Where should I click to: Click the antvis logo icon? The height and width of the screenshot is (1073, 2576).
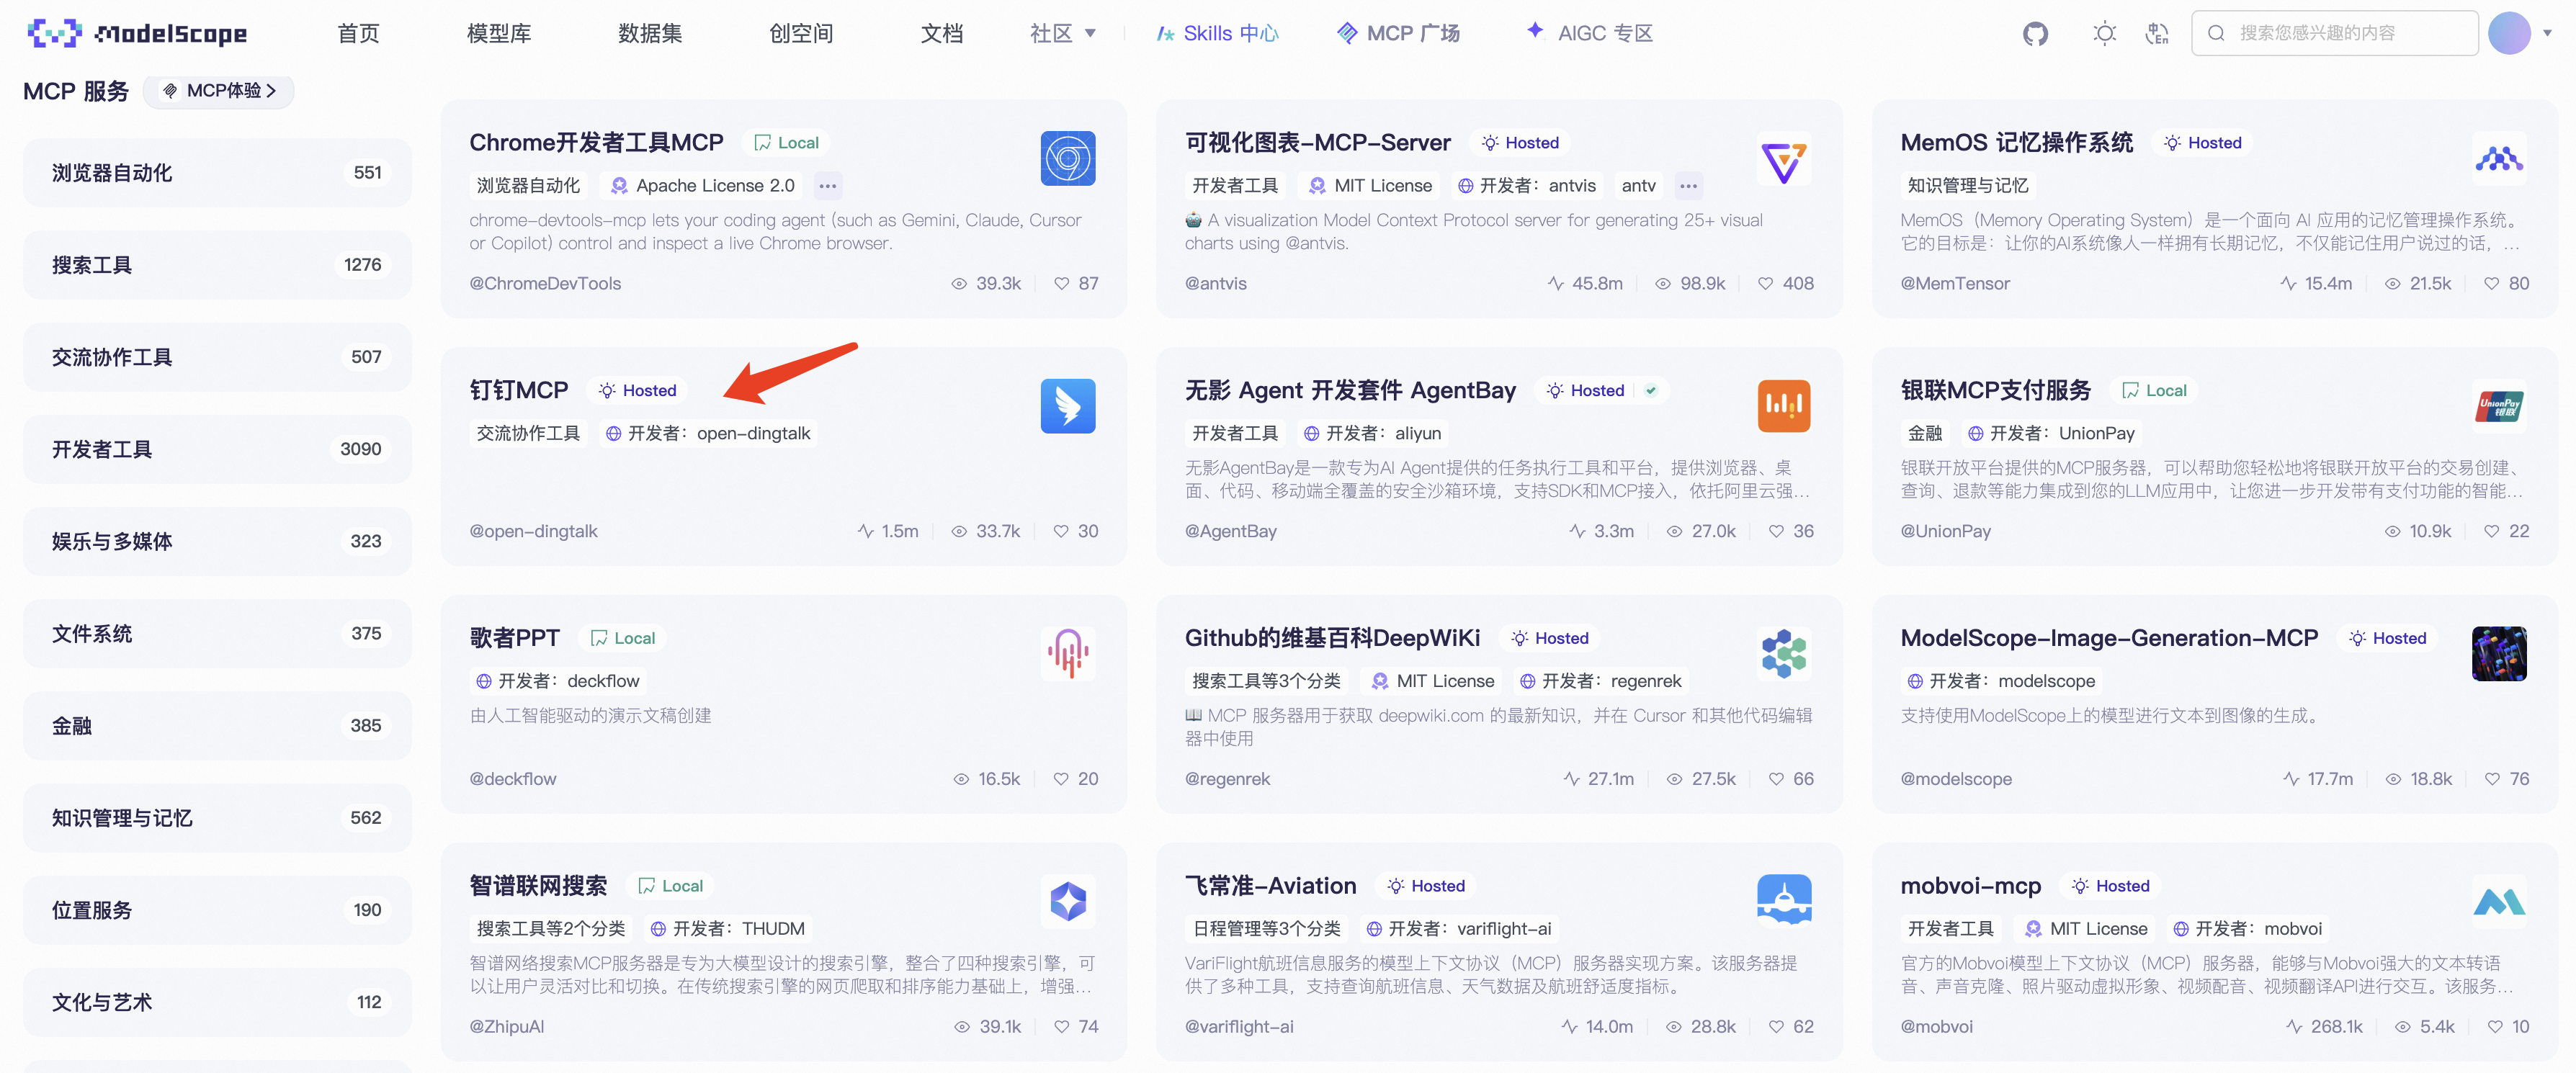[x=1783, y=160]
